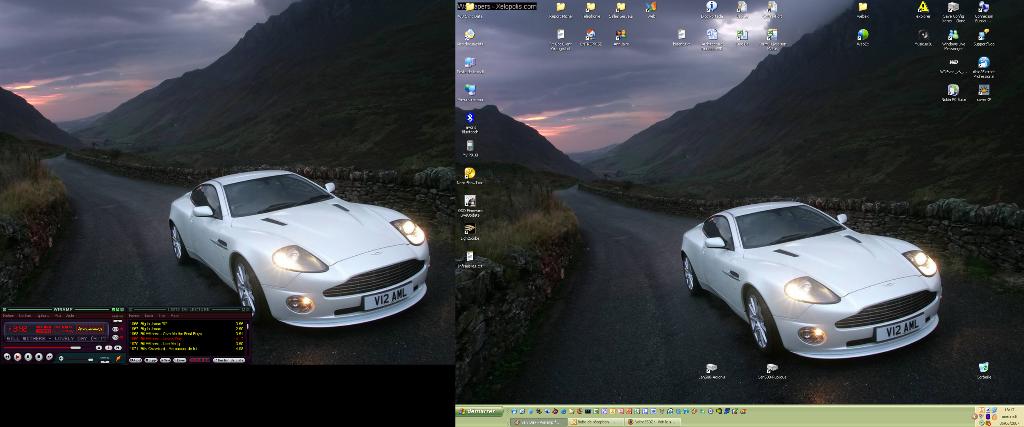
Task: Open the Options menu in Winamp's main window
Action: [x=41, y=316]
